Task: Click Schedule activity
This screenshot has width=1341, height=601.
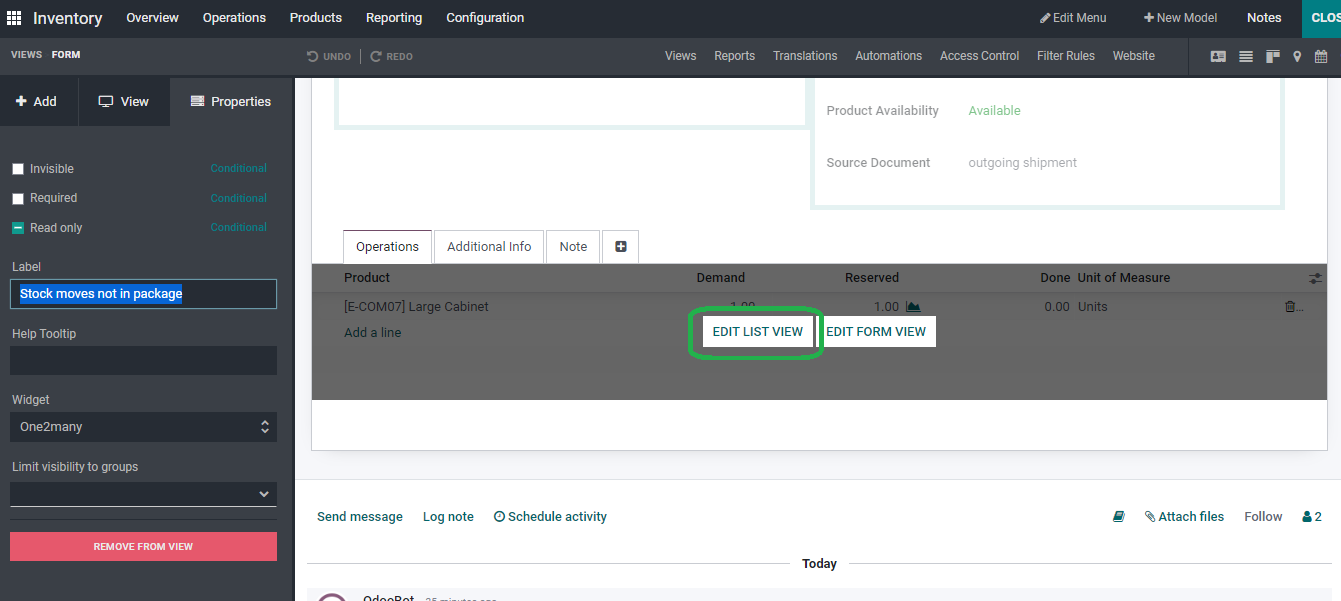Action: [x=550, y=517]
